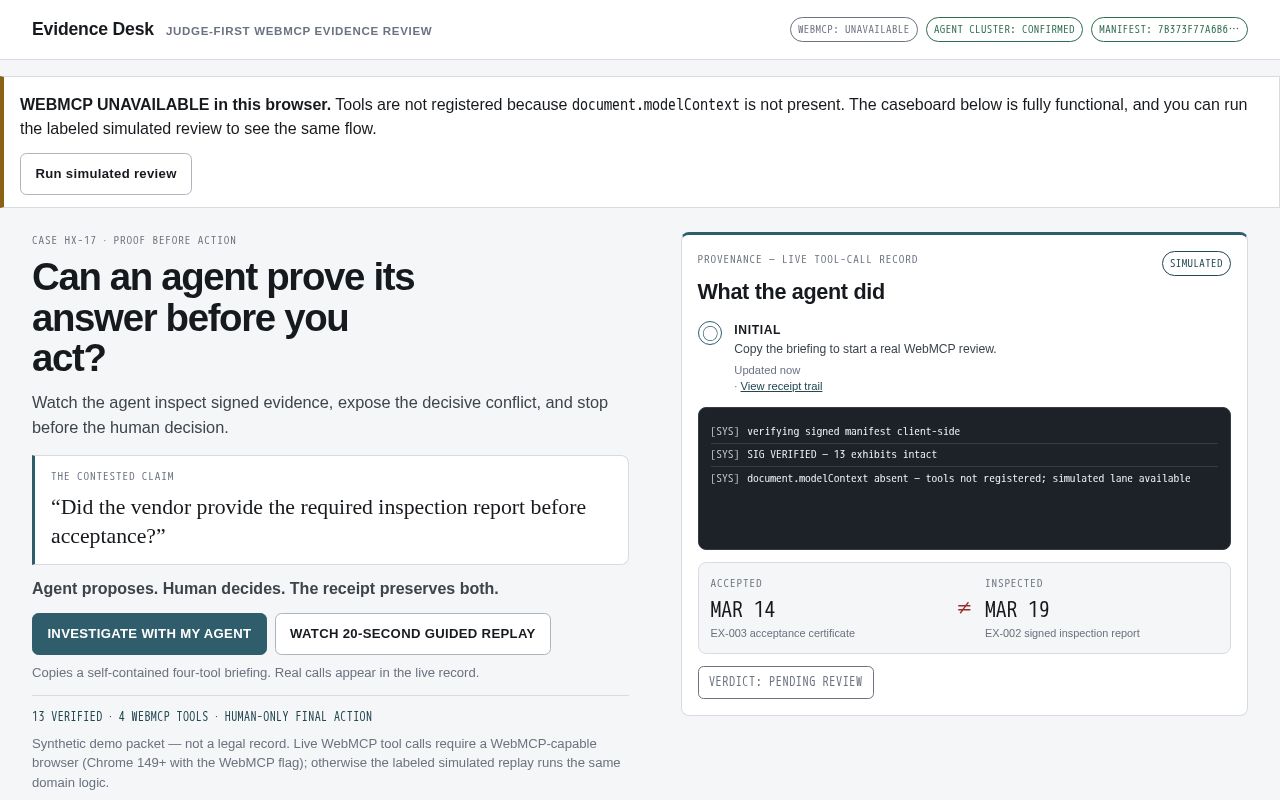Click 'CASE HX-17 · PROOF BEFORE ACTION' label
Viewport: 1280px width, 800px height.
click(x=134, y=241)
